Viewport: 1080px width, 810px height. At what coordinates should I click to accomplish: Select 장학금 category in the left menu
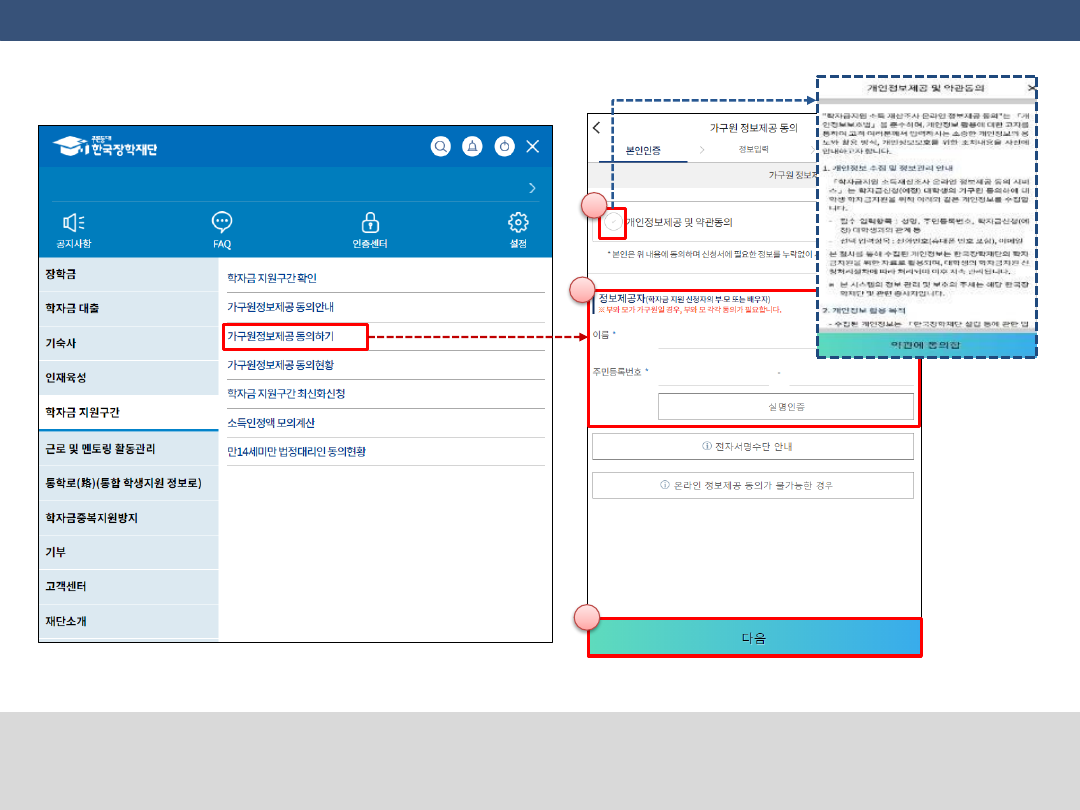61,273
